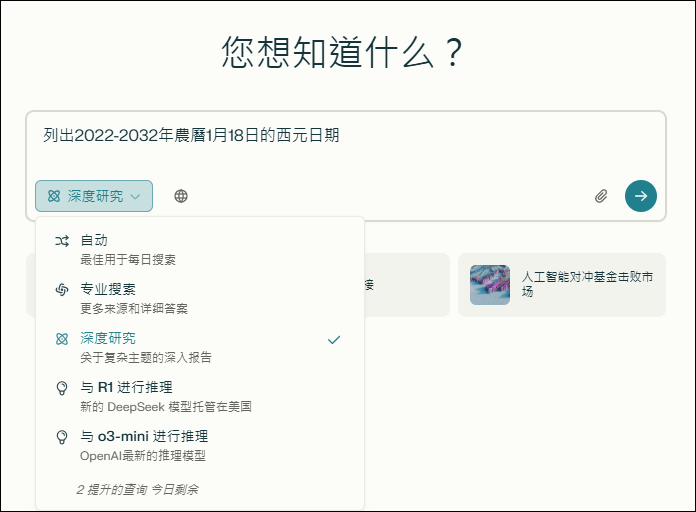
Task: Toggle the checkmark on 深度研究 option
Action: point(334,340)
